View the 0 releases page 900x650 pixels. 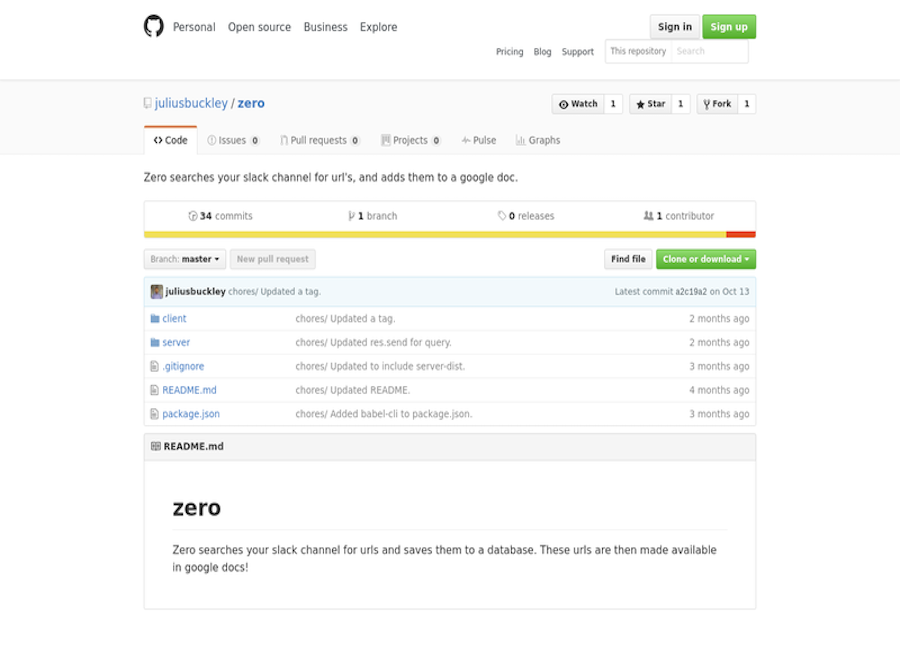(526, 216)
